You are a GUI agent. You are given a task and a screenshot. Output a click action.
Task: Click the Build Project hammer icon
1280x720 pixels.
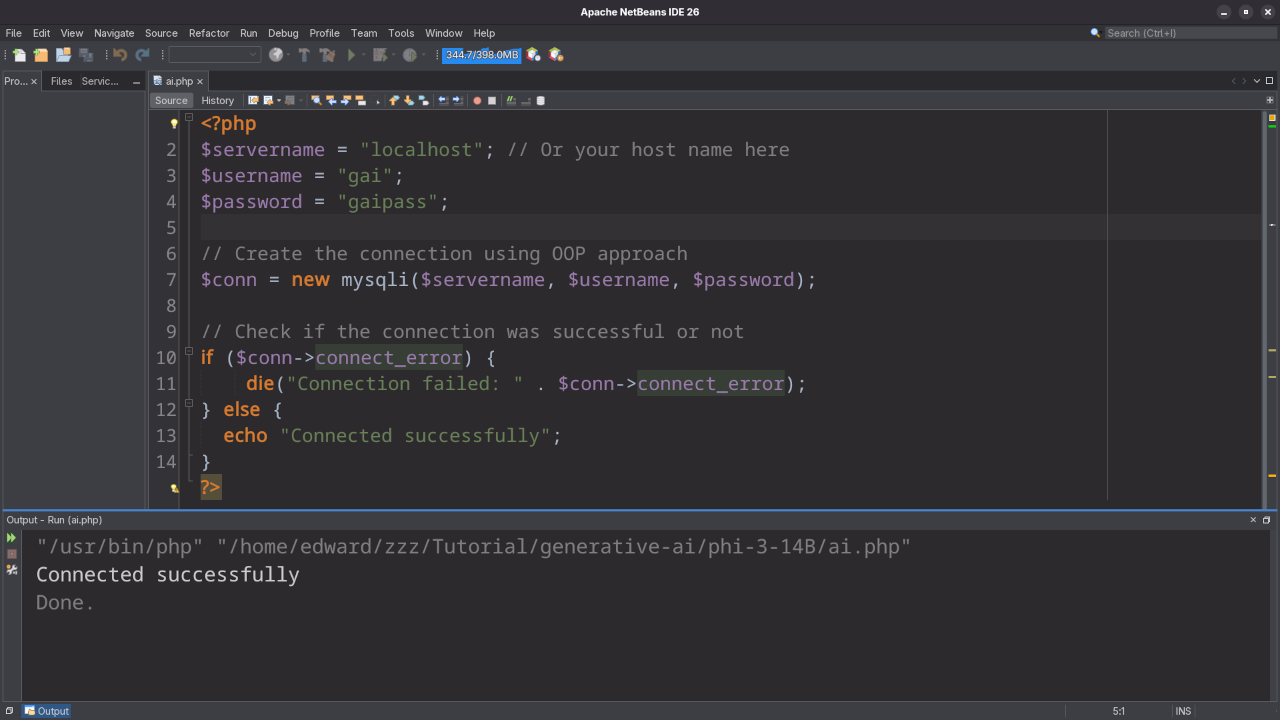coord(304,55)
